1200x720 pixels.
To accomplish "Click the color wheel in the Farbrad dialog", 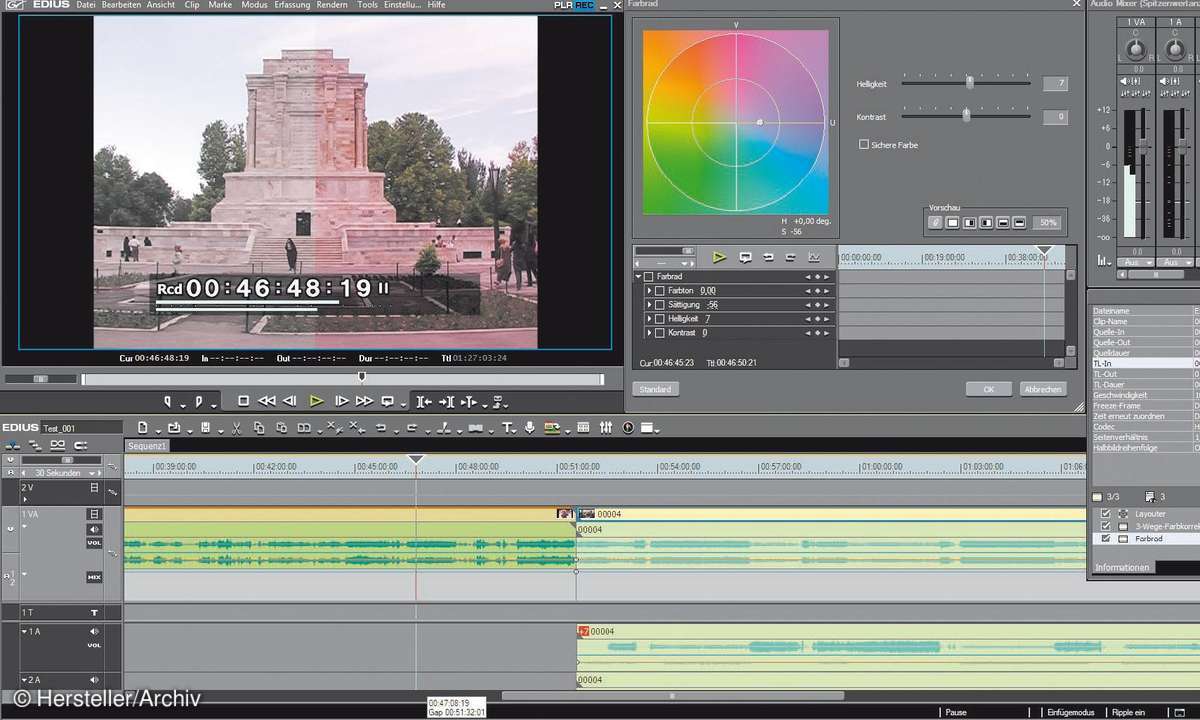I will click(x=736, y=122).
